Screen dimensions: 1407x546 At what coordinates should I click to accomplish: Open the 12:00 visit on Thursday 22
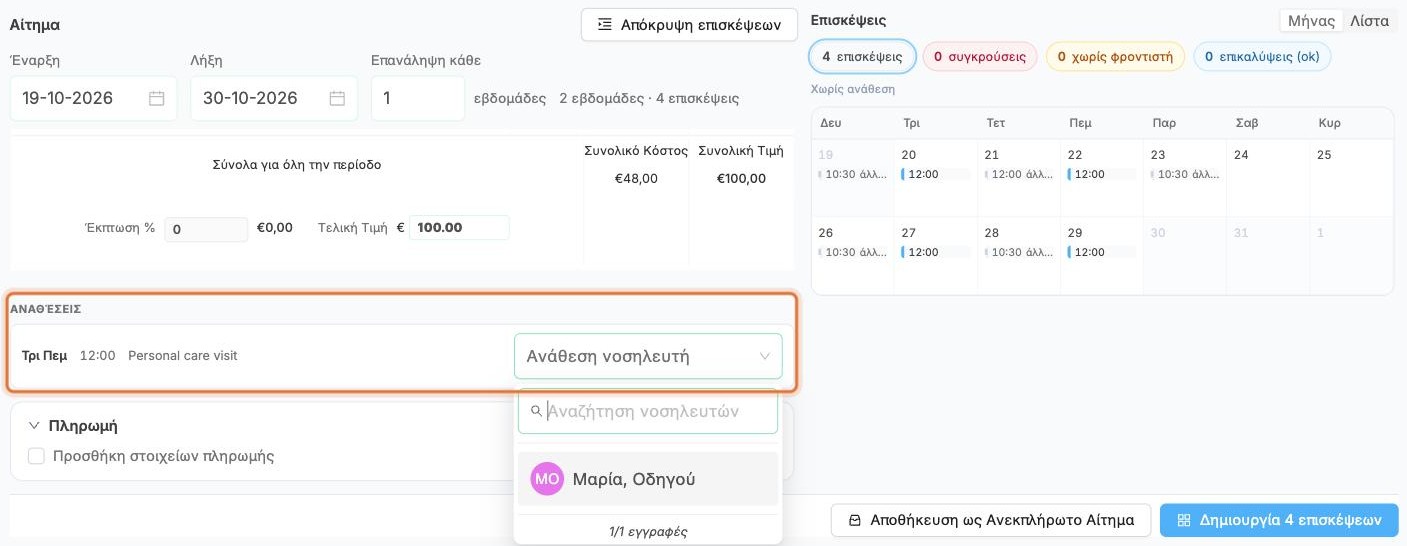point(1101,174)
